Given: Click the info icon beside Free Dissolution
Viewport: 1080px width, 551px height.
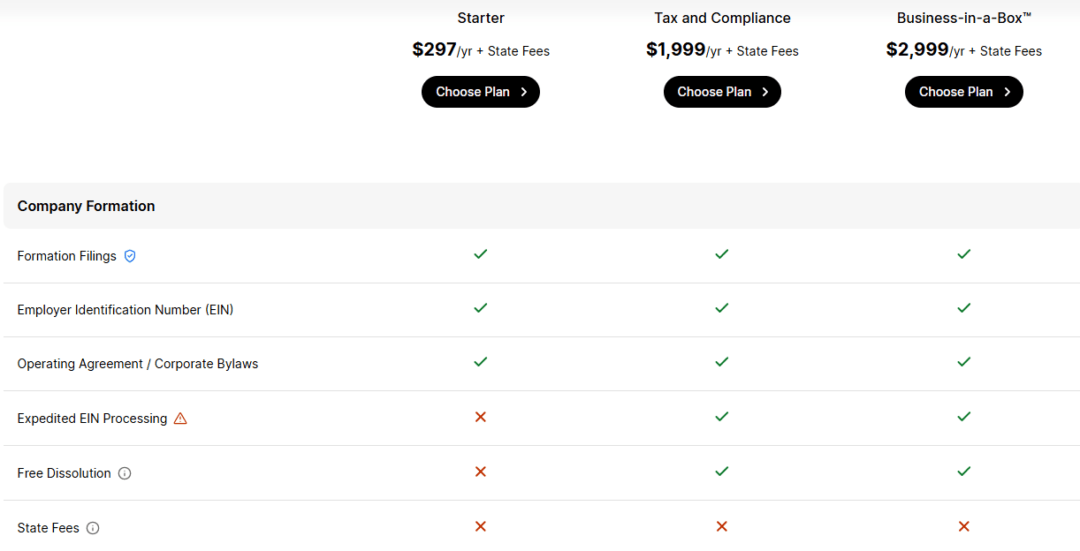Looking at the screenshot, I should tap(125, 474).
